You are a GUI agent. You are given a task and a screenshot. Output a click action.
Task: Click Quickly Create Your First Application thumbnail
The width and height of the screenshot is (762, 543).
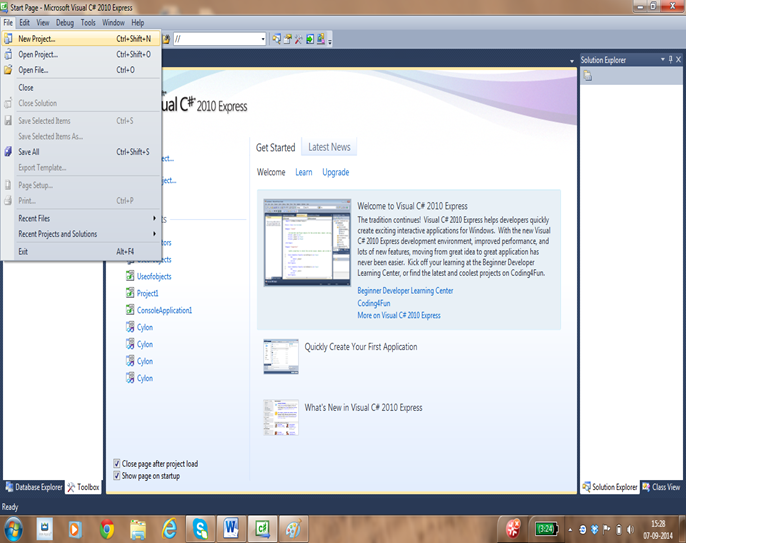(281, 356)
